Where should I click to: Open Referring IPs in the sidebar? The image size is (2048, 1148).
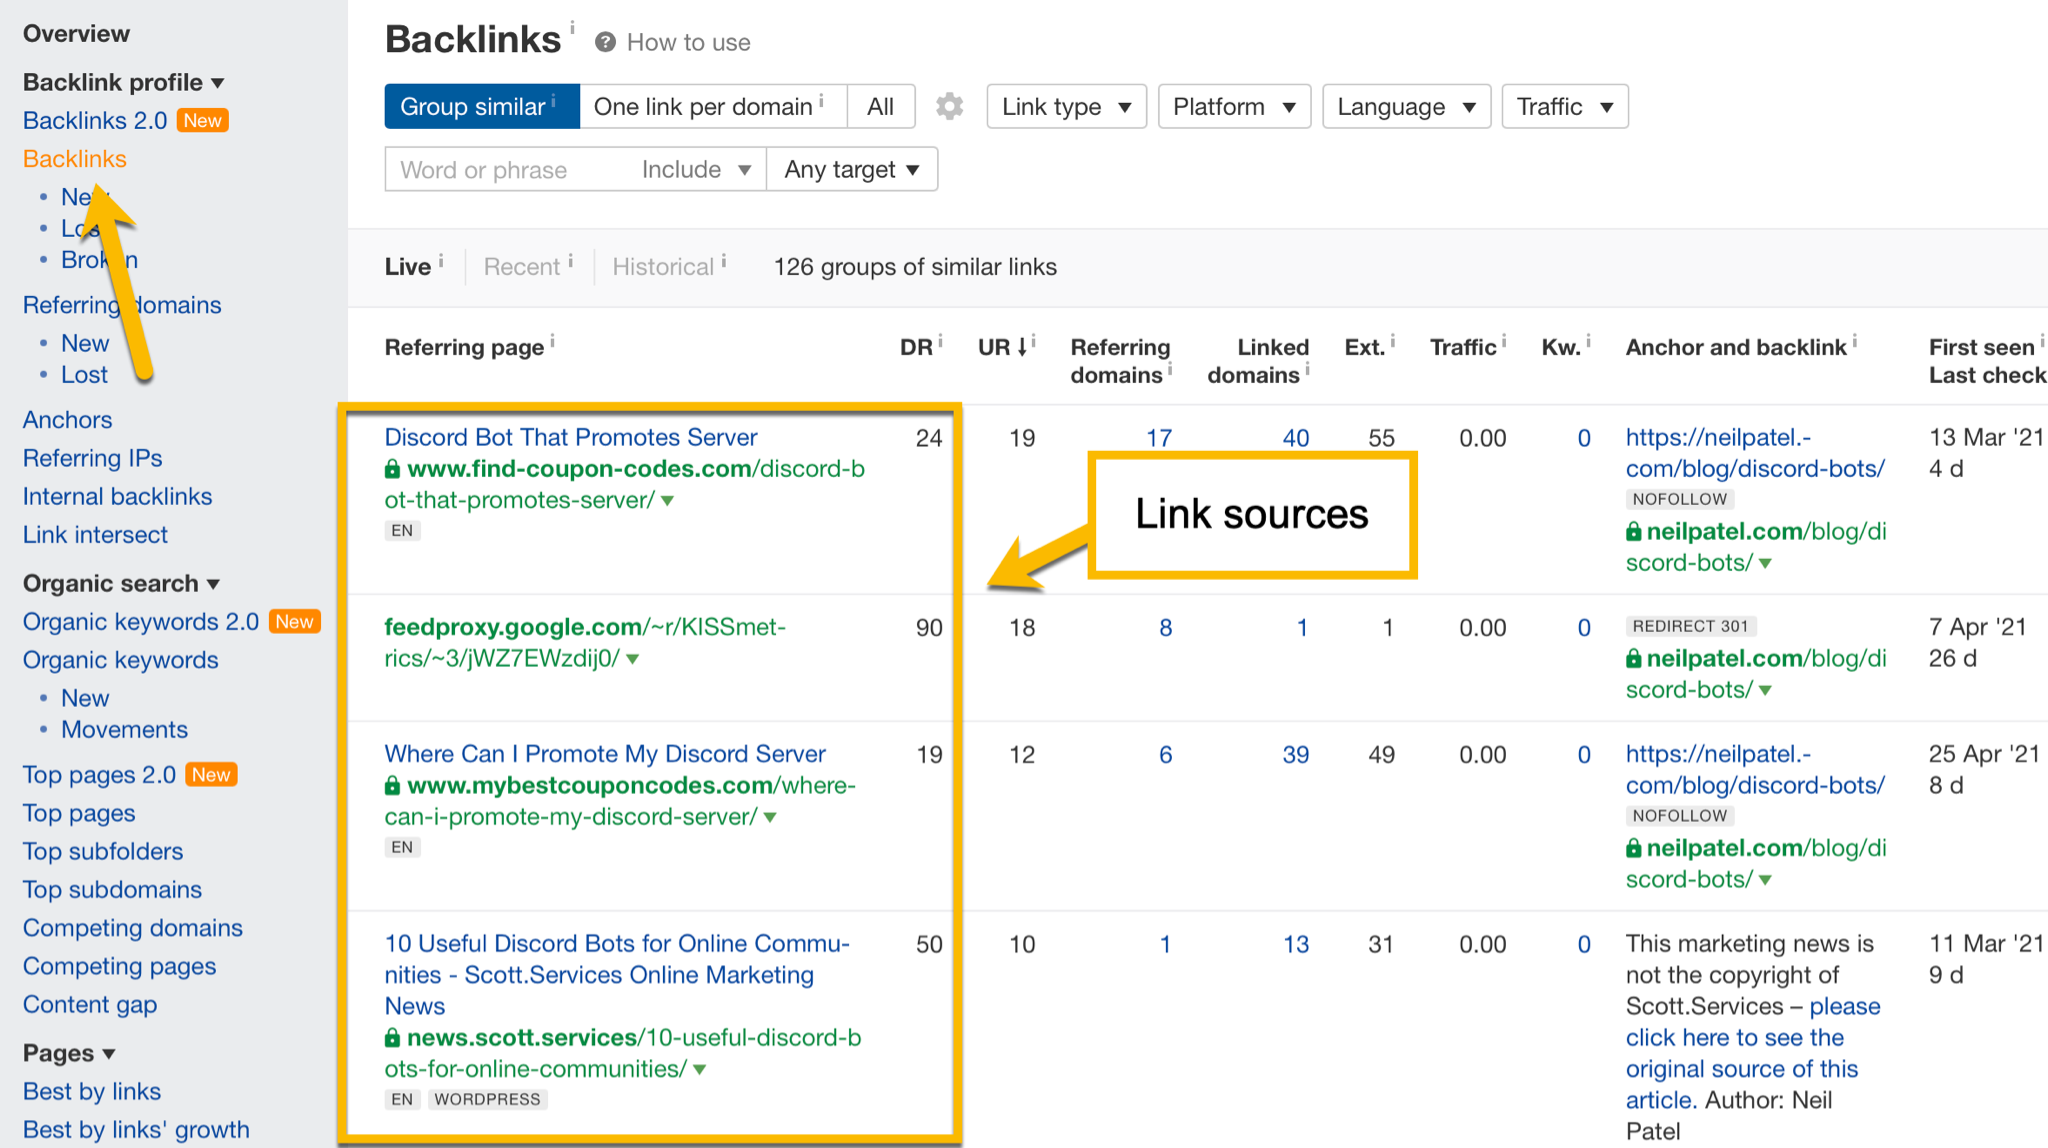[x=92, y=458]
